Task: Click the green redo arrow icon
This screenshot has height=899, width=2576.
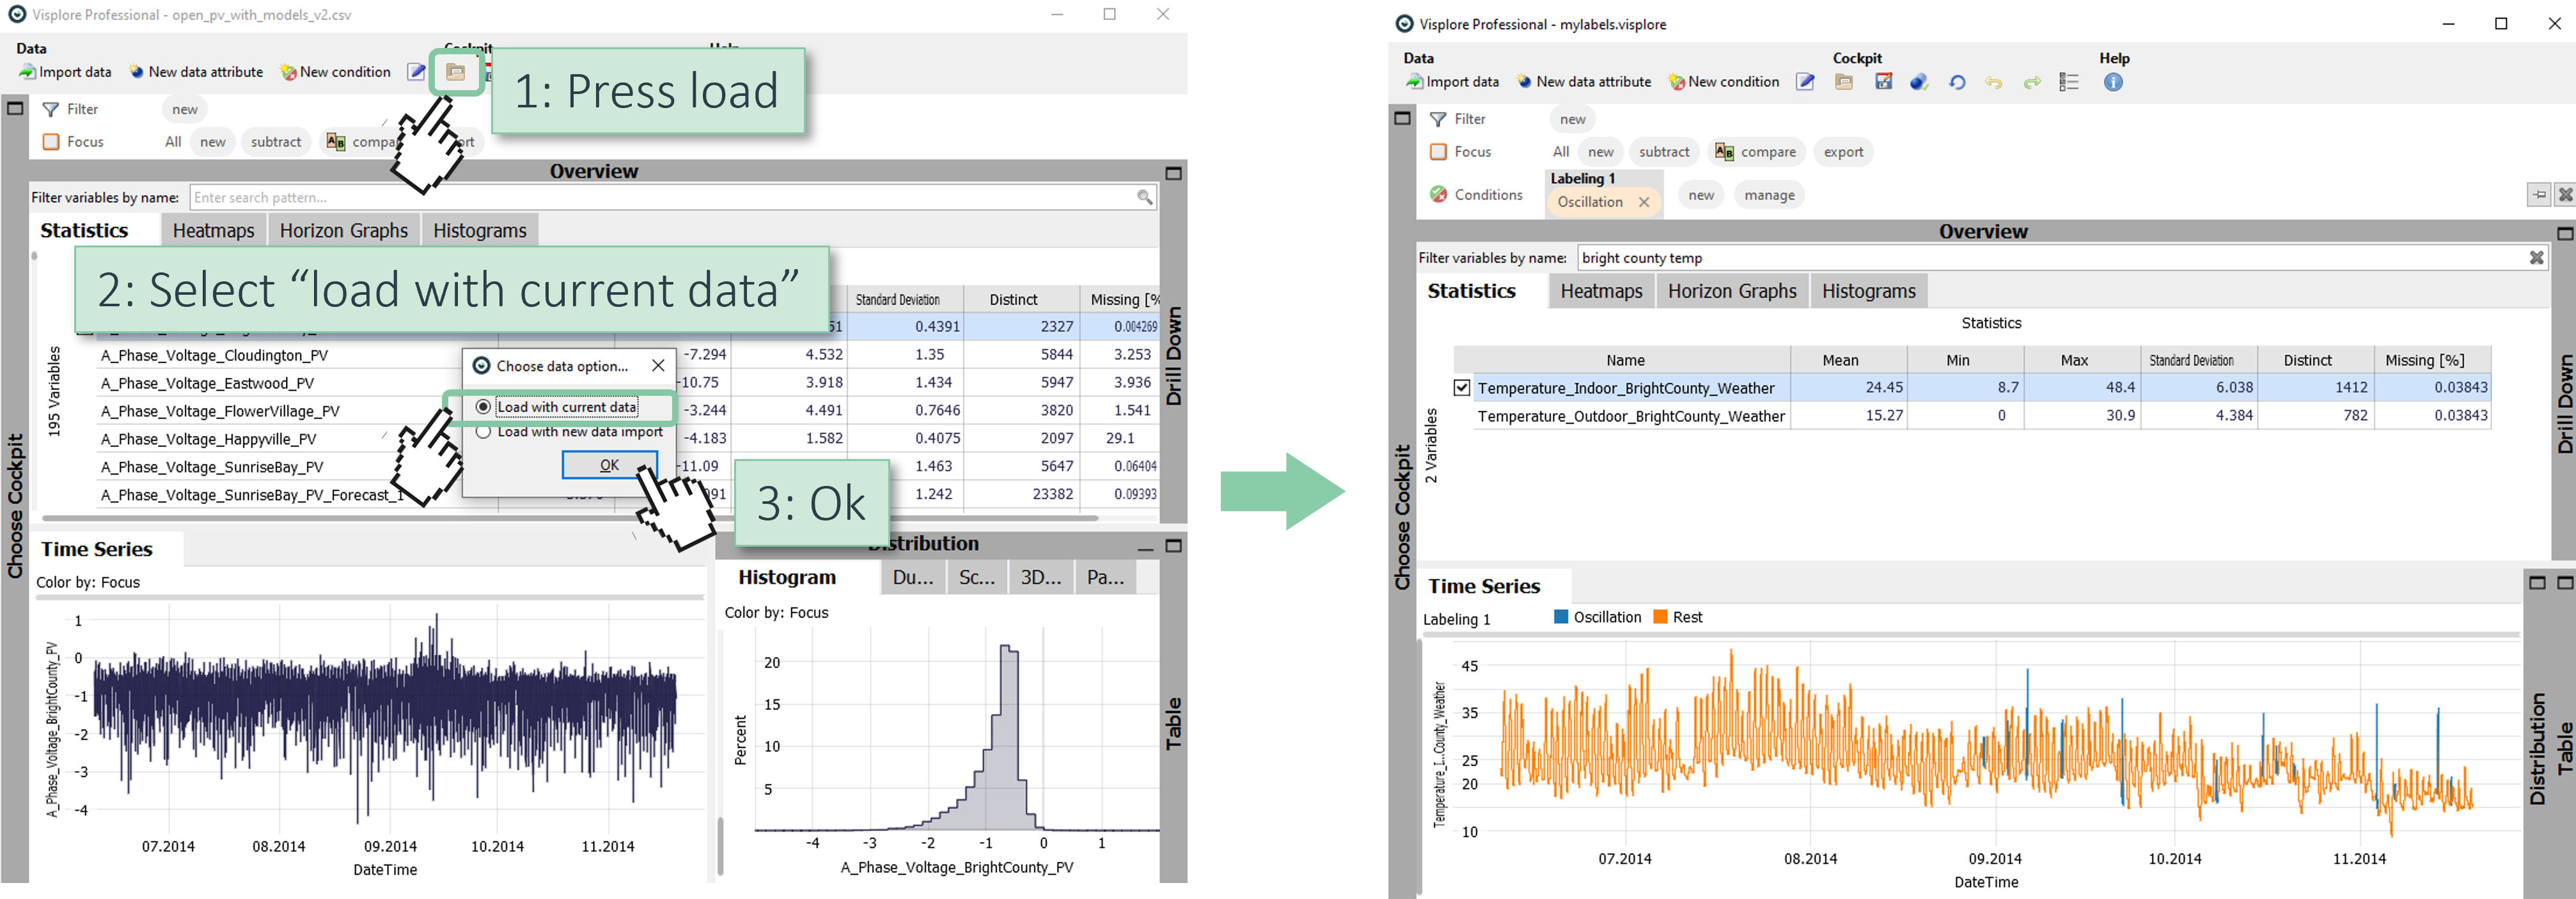Action: tap(2032, 82)
